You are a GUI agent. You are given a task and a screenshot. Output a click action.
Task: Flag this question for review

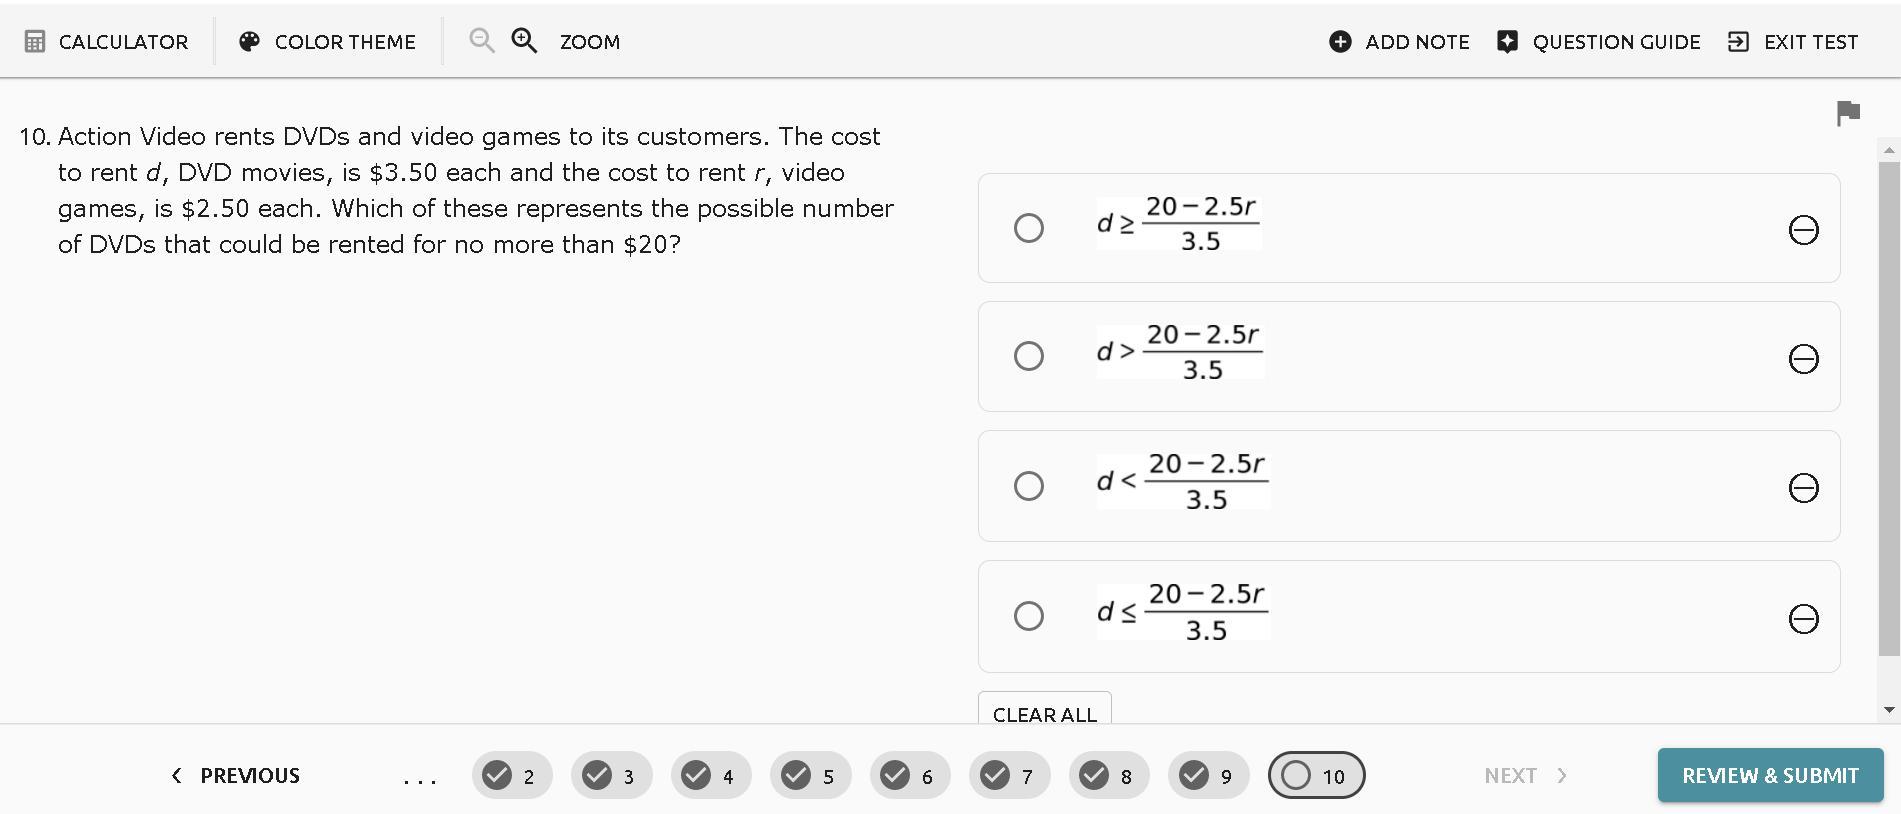point(1848,113)
